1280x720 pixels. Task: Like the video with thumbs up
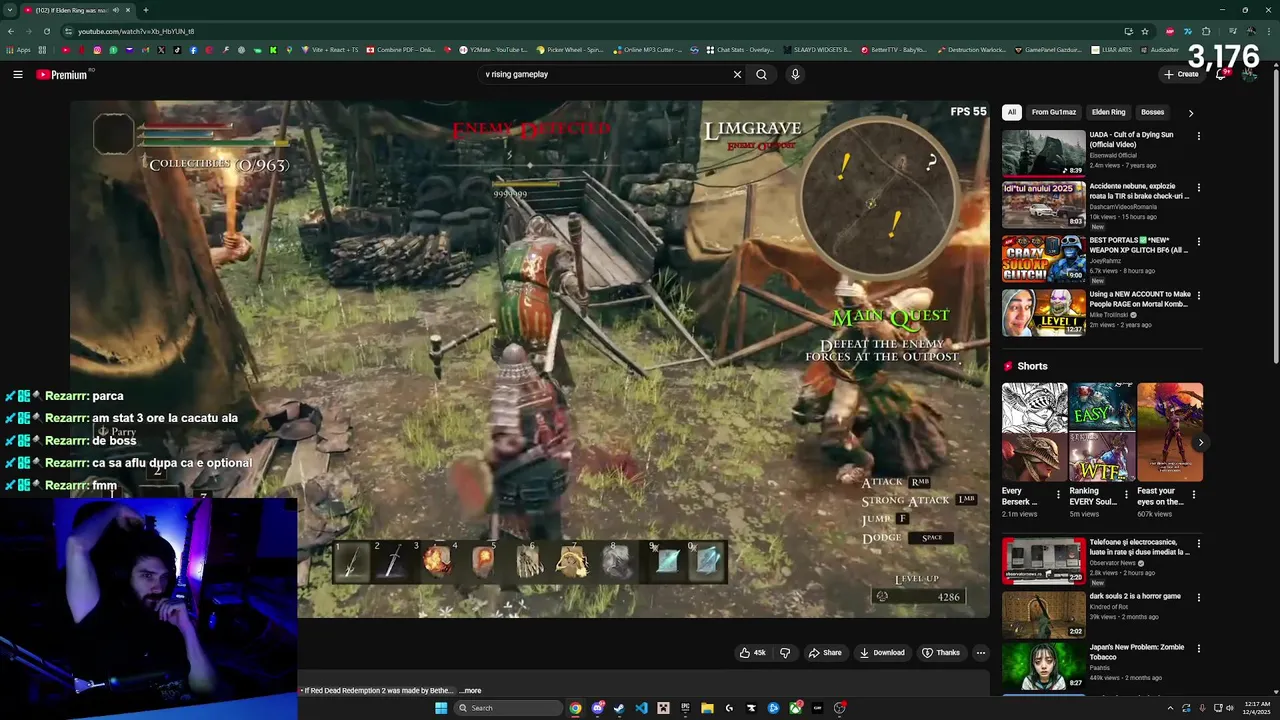tap(752, 653)
